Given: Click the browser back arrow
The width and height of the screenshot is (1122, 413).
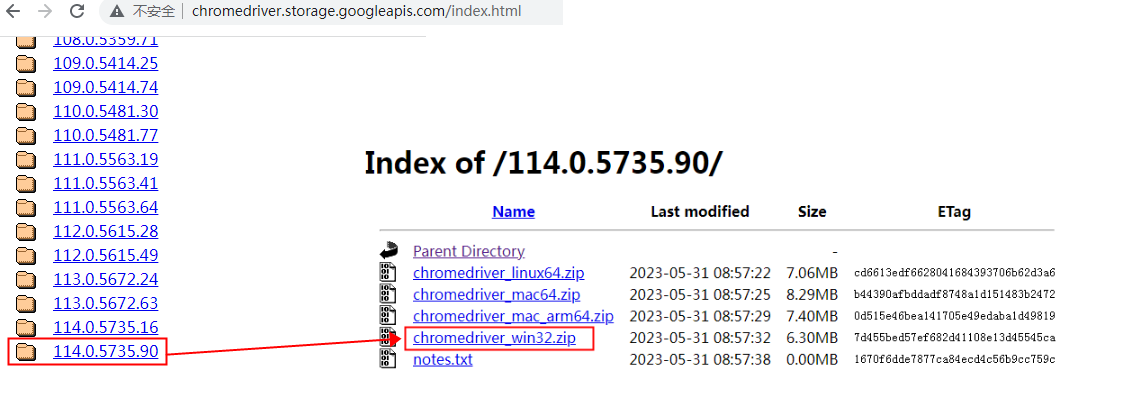Looking at the screenshot, I should point(14,11).
